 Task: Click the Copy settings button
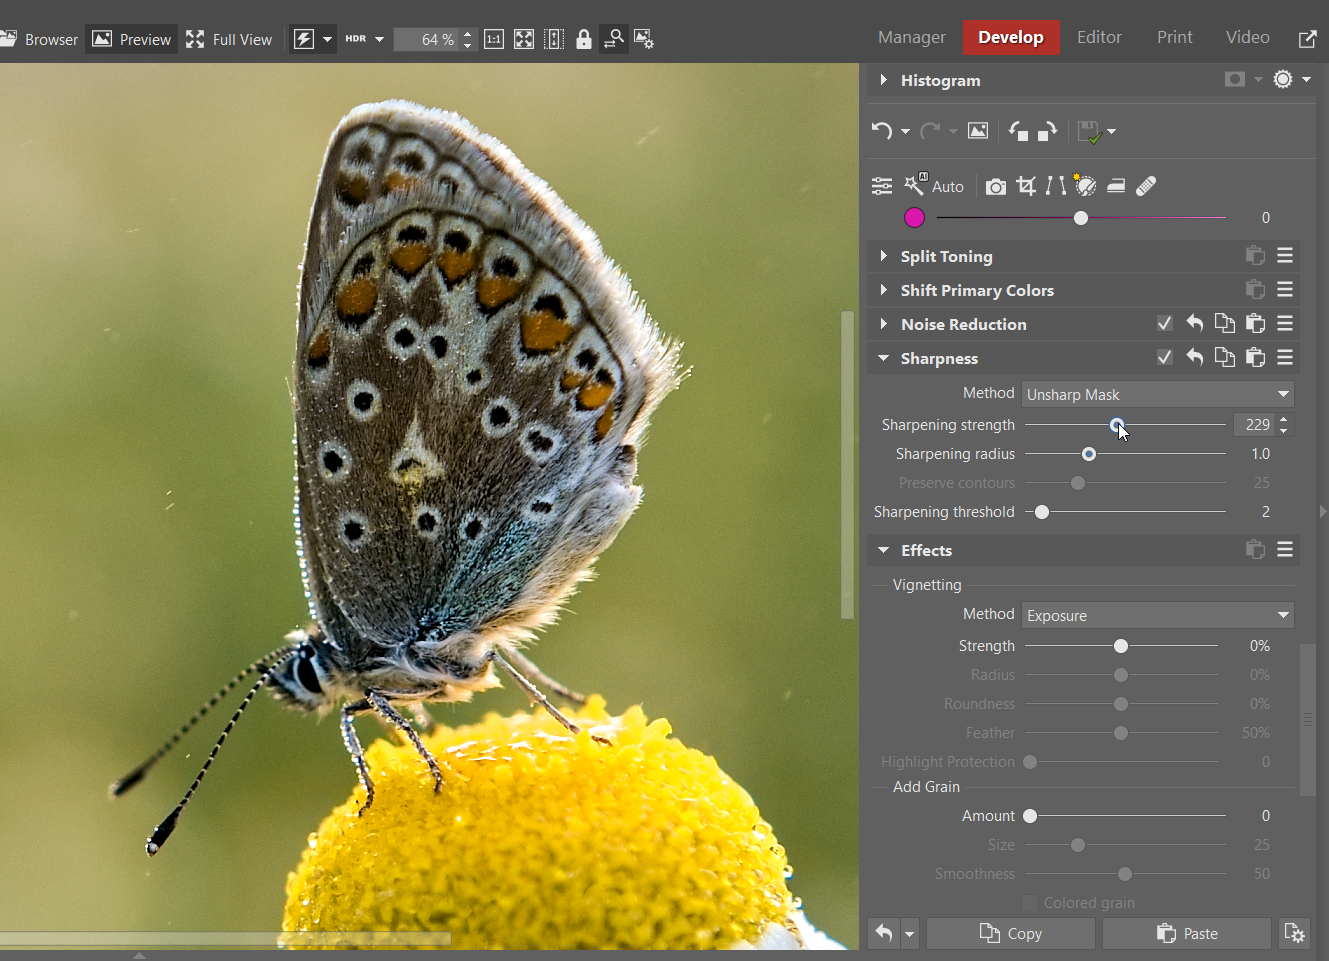[x=1010, y=933]
